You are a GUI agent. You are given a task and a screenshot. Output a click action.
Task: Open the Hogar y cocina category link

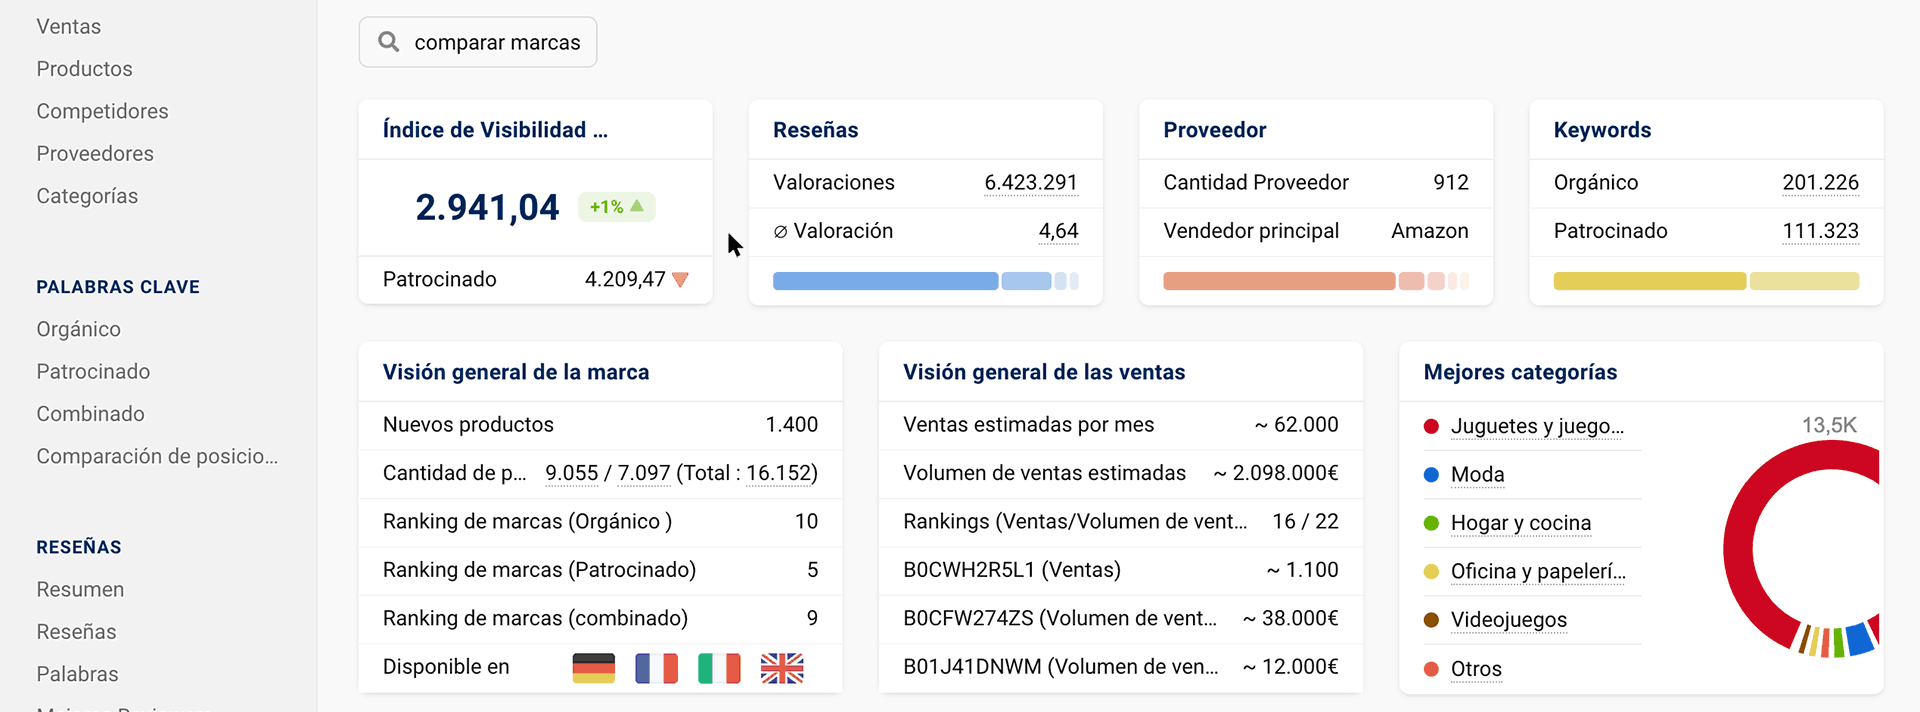point(1520,523)
